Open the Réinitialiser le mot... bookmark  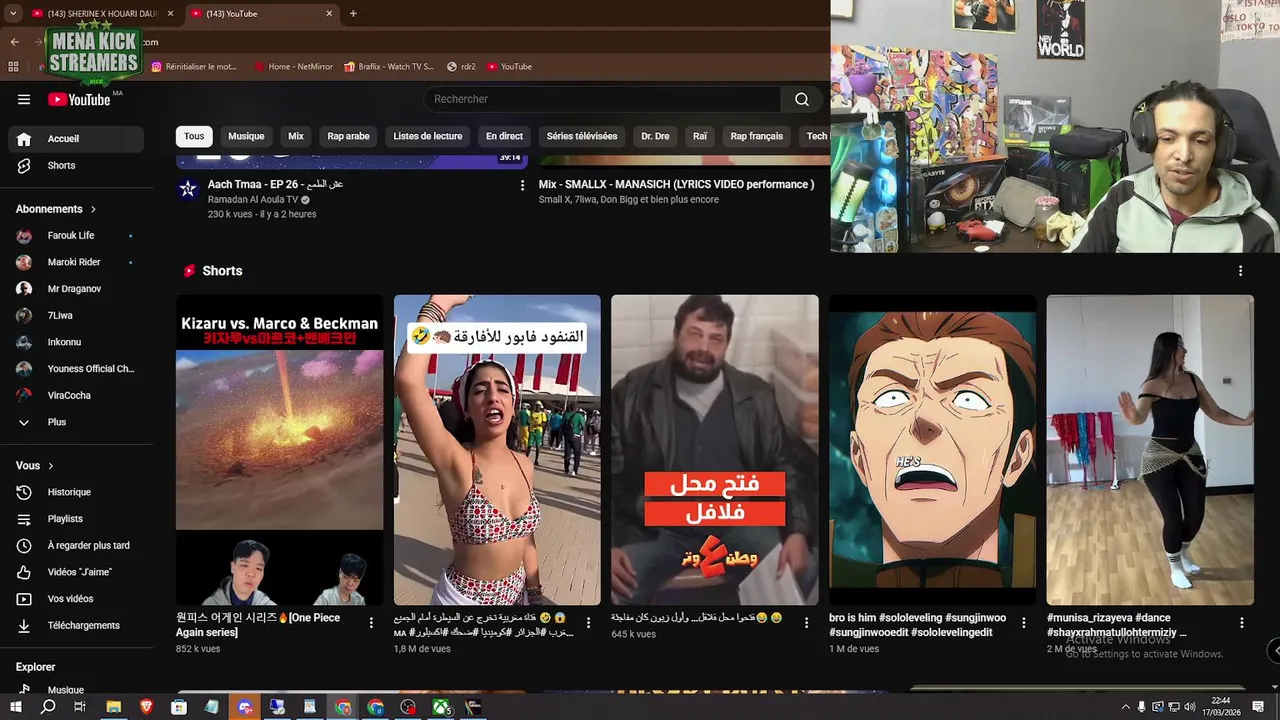[195, 67]
